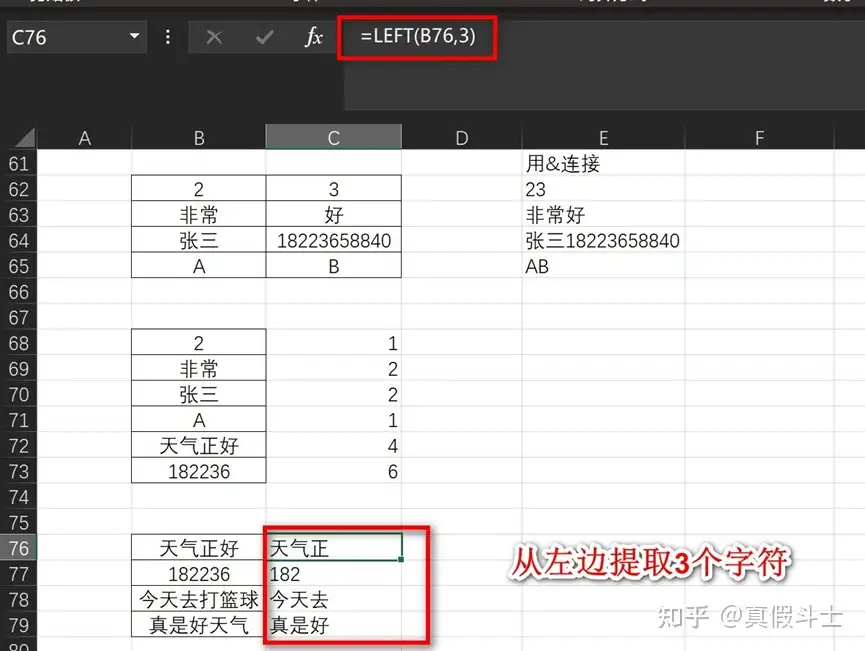Click cell C64 with phone number 18223658840

(333, 241)
